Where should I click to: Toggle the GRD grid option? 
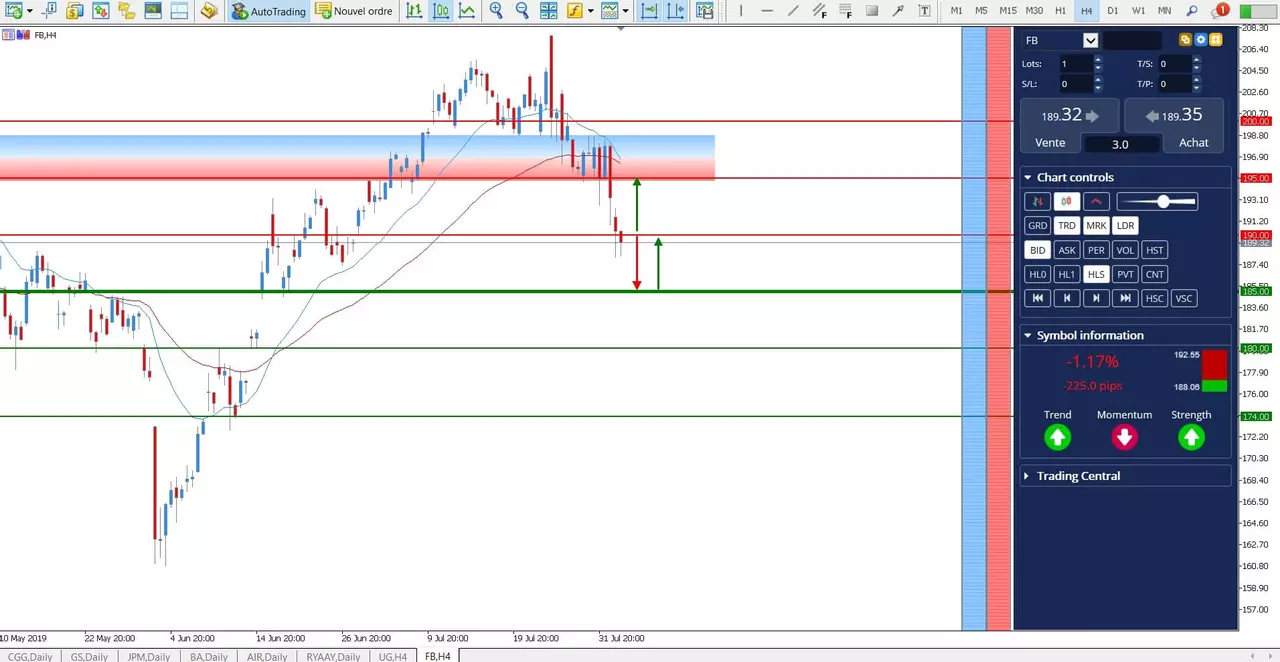point(1038,226)
